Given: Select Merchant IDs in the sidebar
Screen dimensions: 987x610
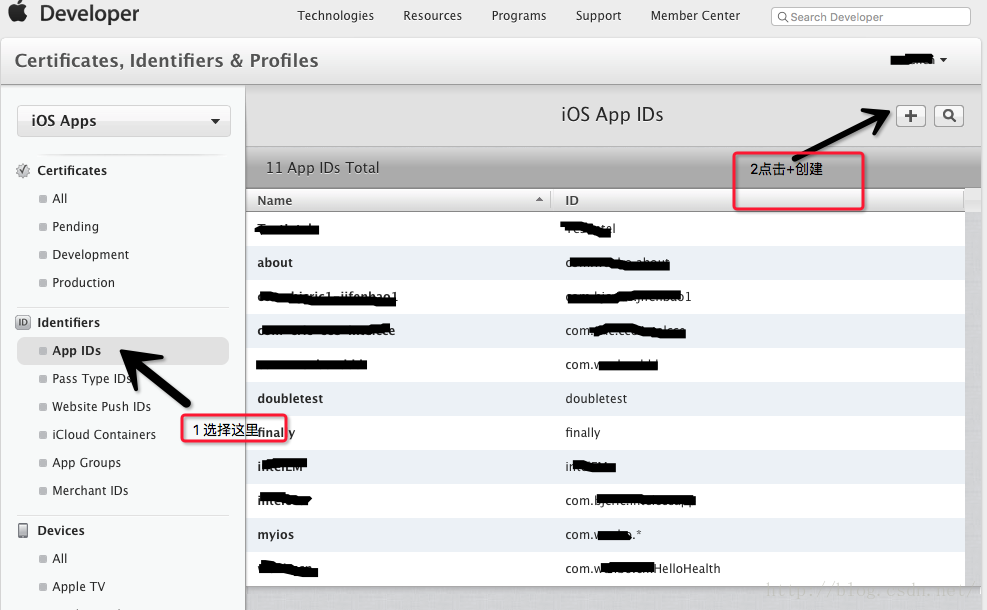Looking at the screenshot, I should tap(90, 491).
